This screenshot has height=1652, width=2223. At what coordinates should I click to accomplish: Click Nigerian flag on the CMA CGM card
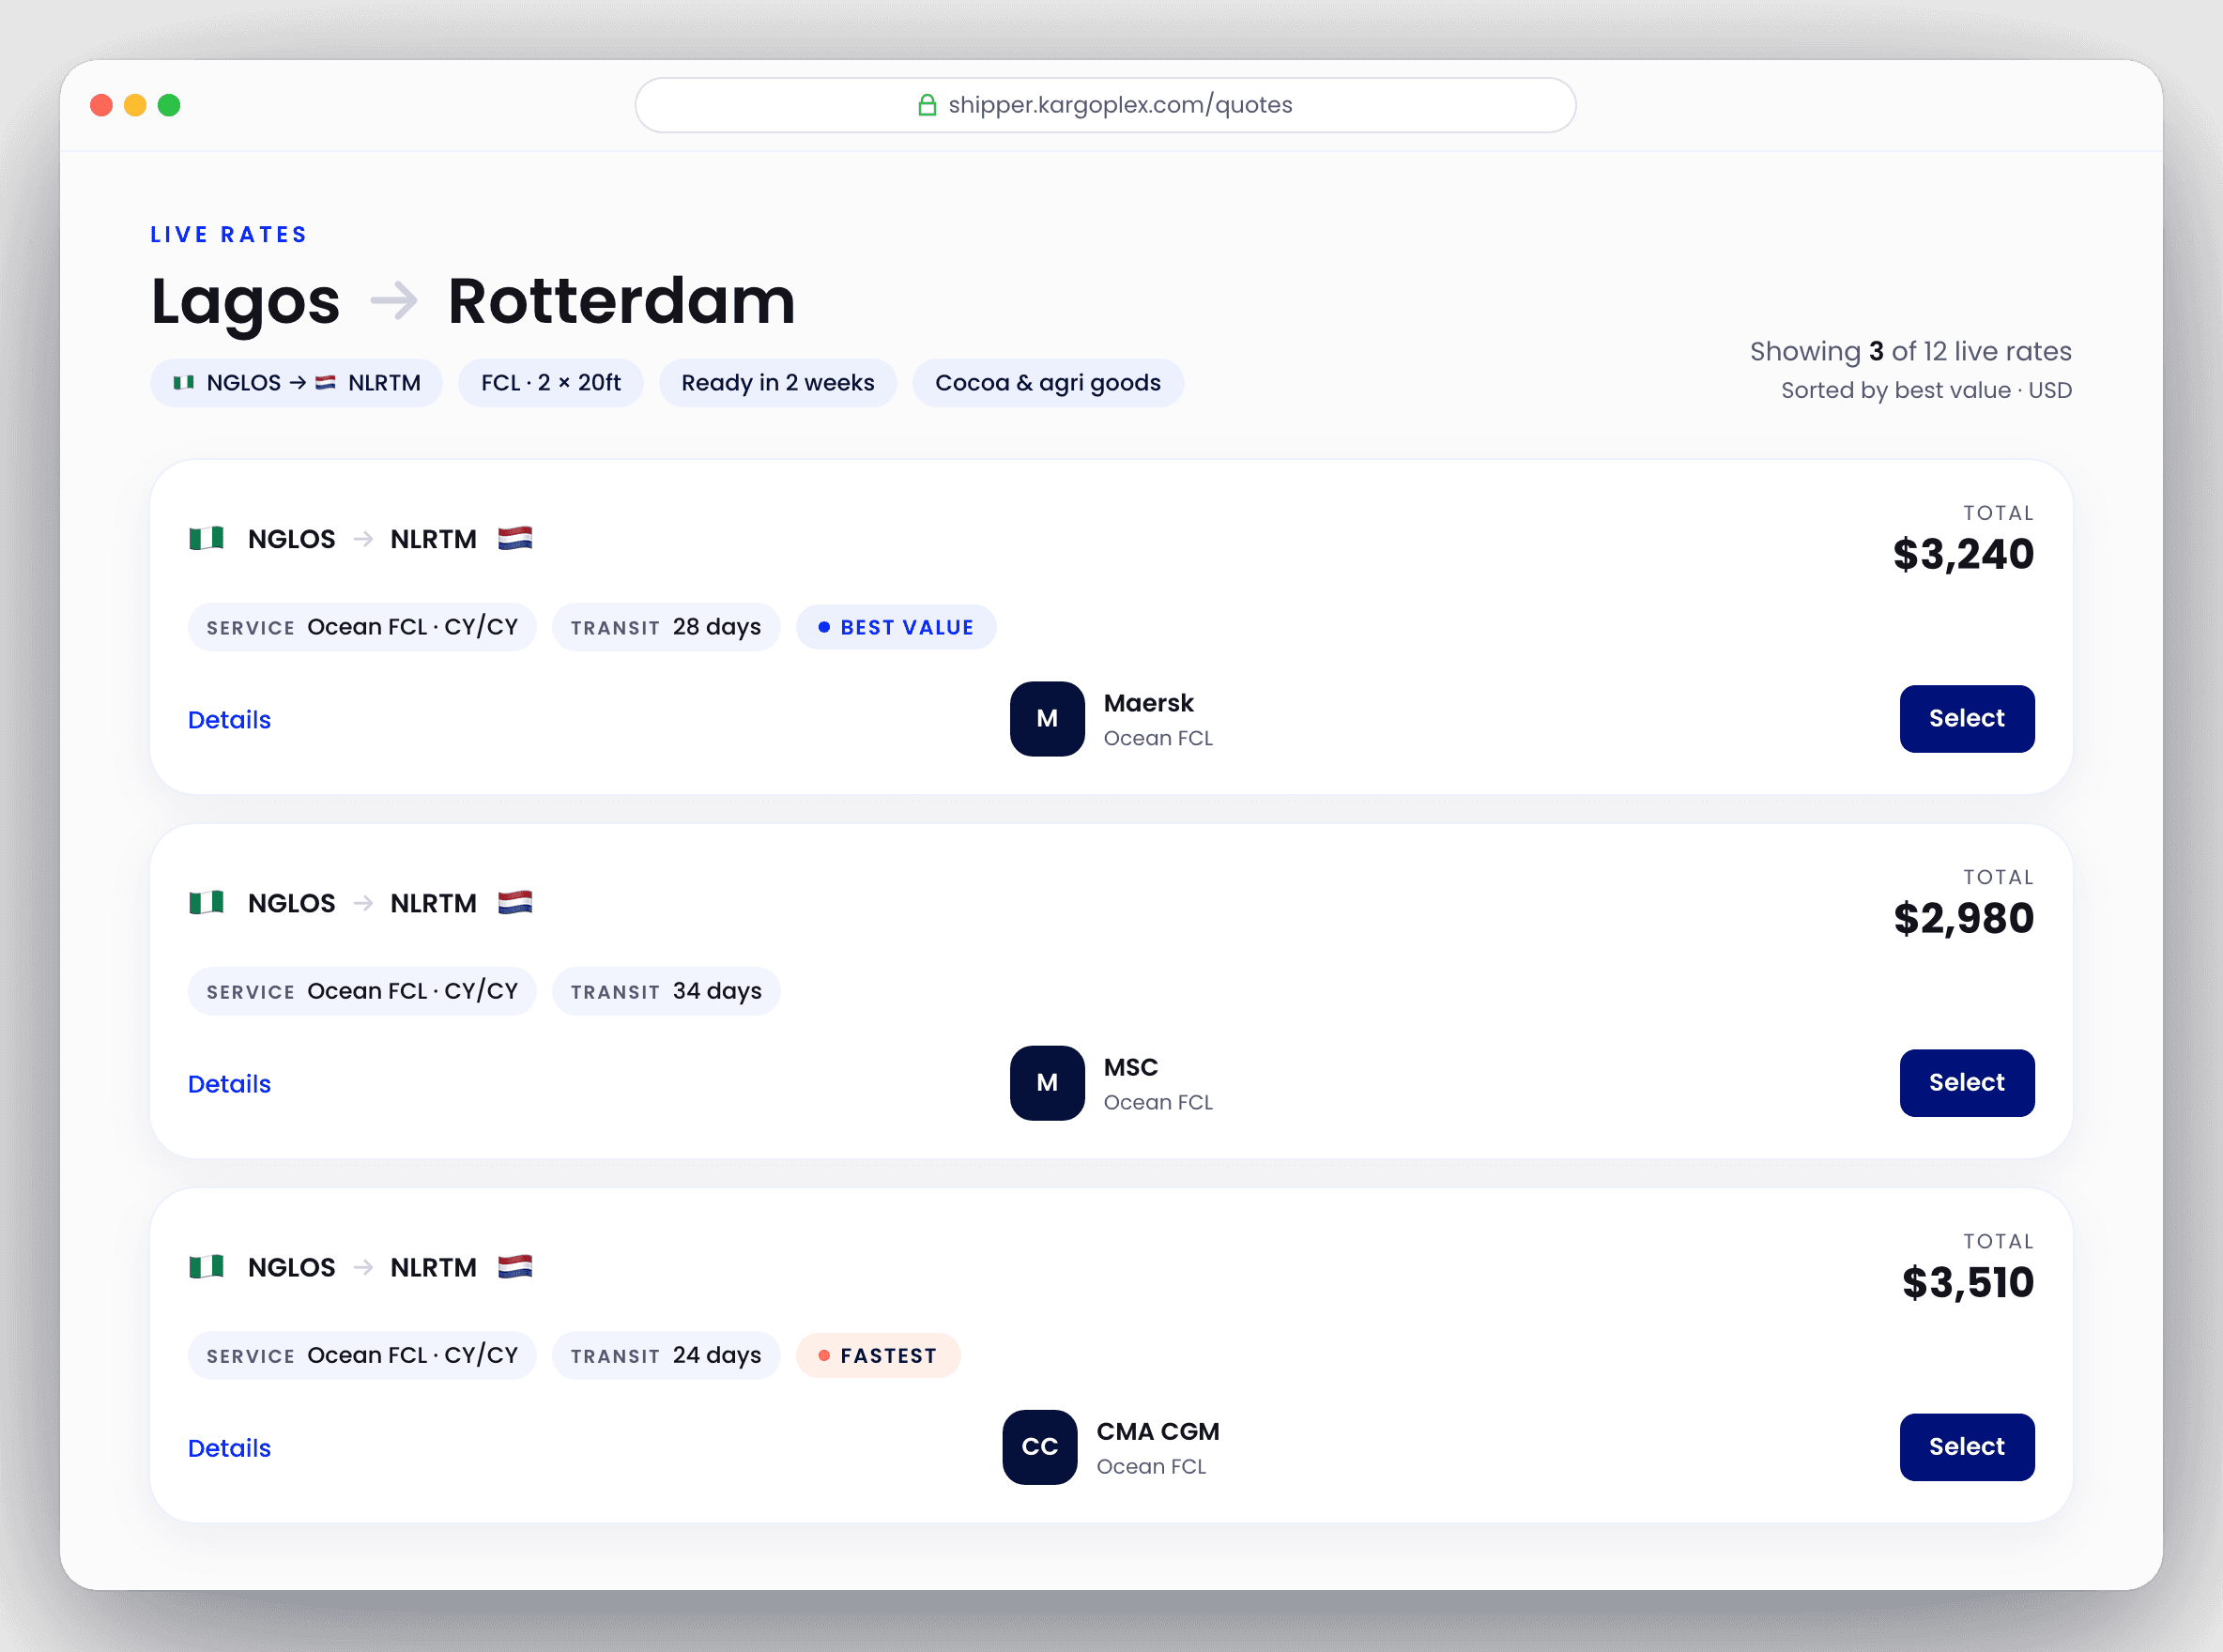(207, 1267)
